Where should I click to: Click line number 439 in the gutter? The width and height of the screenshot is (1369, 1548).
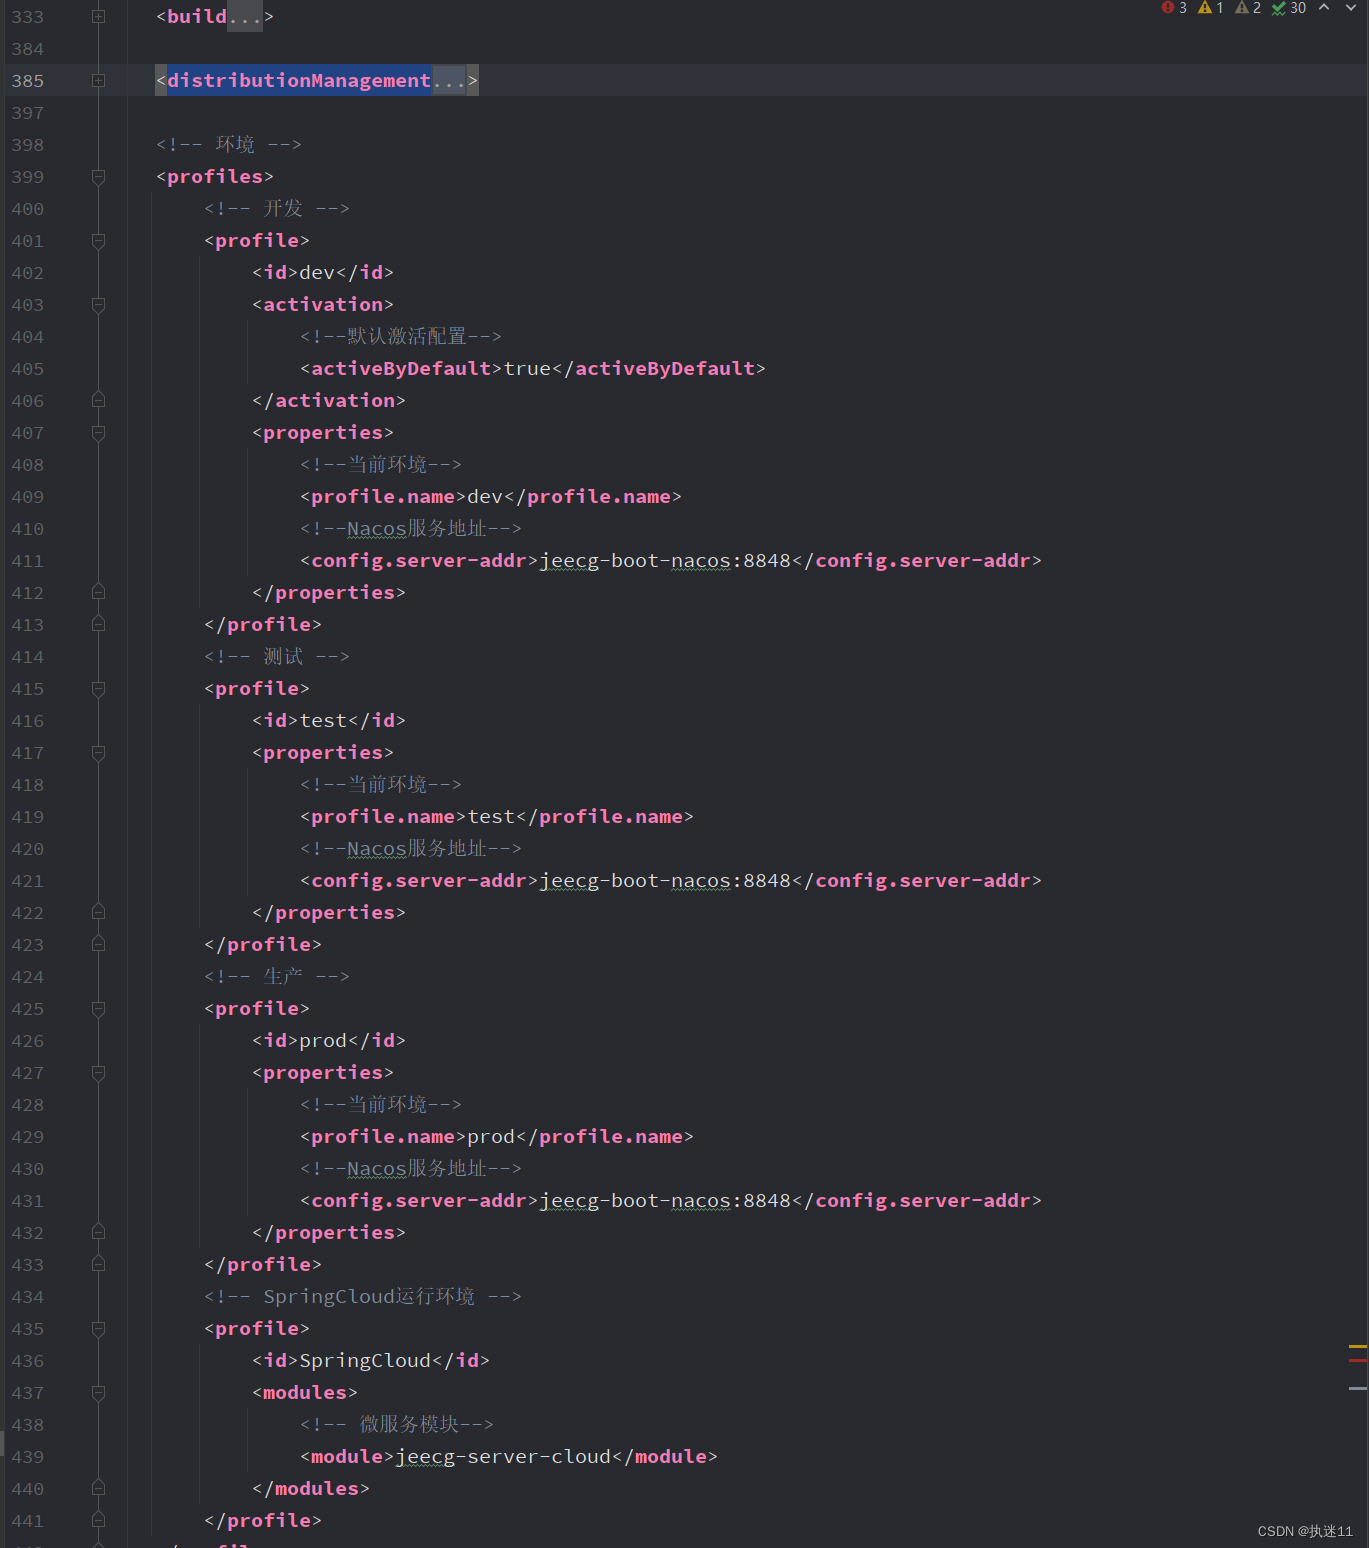28,1456
